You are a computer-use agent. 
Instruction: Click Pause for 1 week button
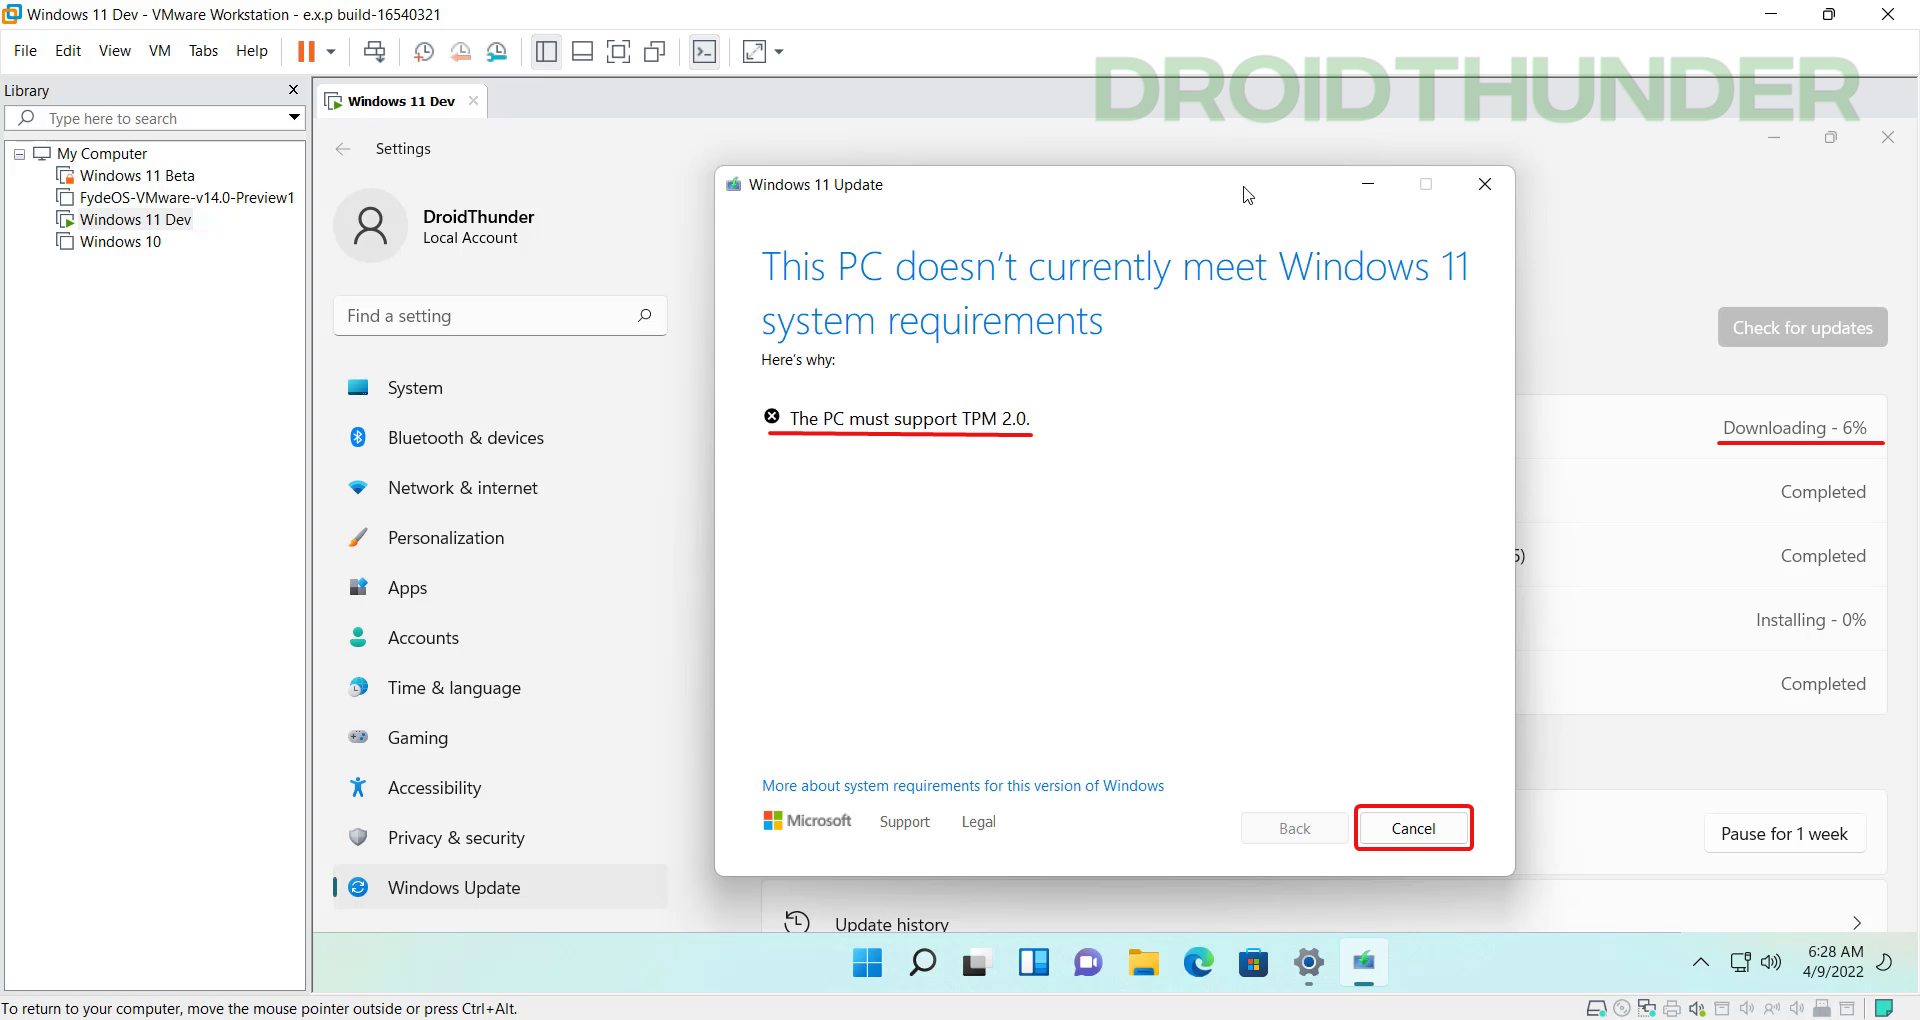1784,834
